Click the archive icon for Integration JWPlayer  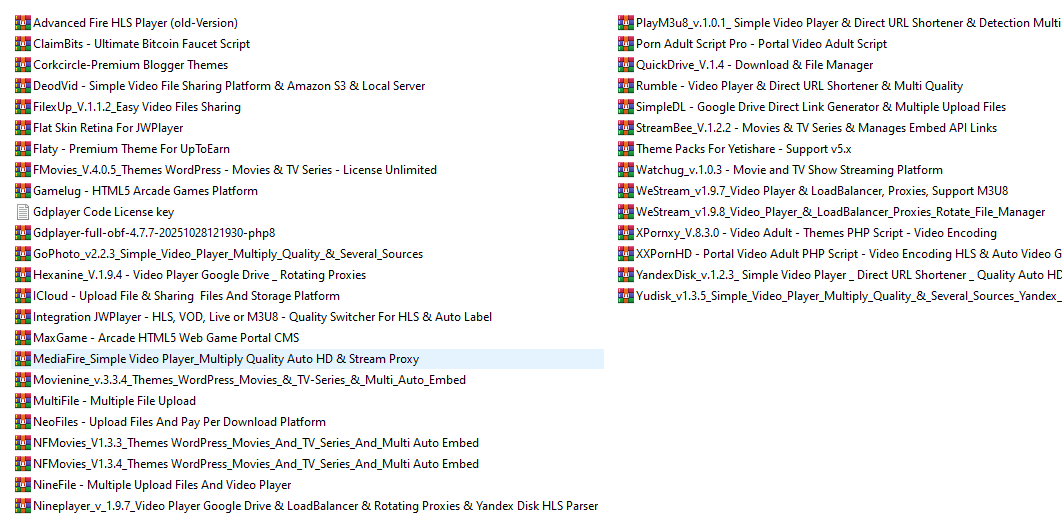tap(23, 317)
